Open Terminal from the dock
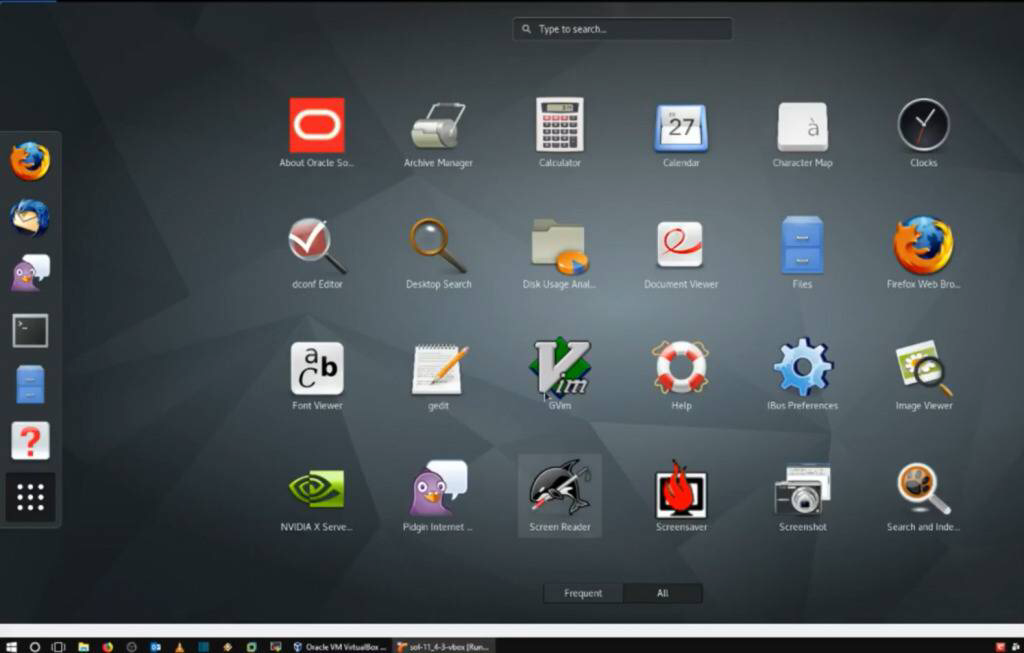The width and height of the screenshot is (1024, 653). (30, 330)
